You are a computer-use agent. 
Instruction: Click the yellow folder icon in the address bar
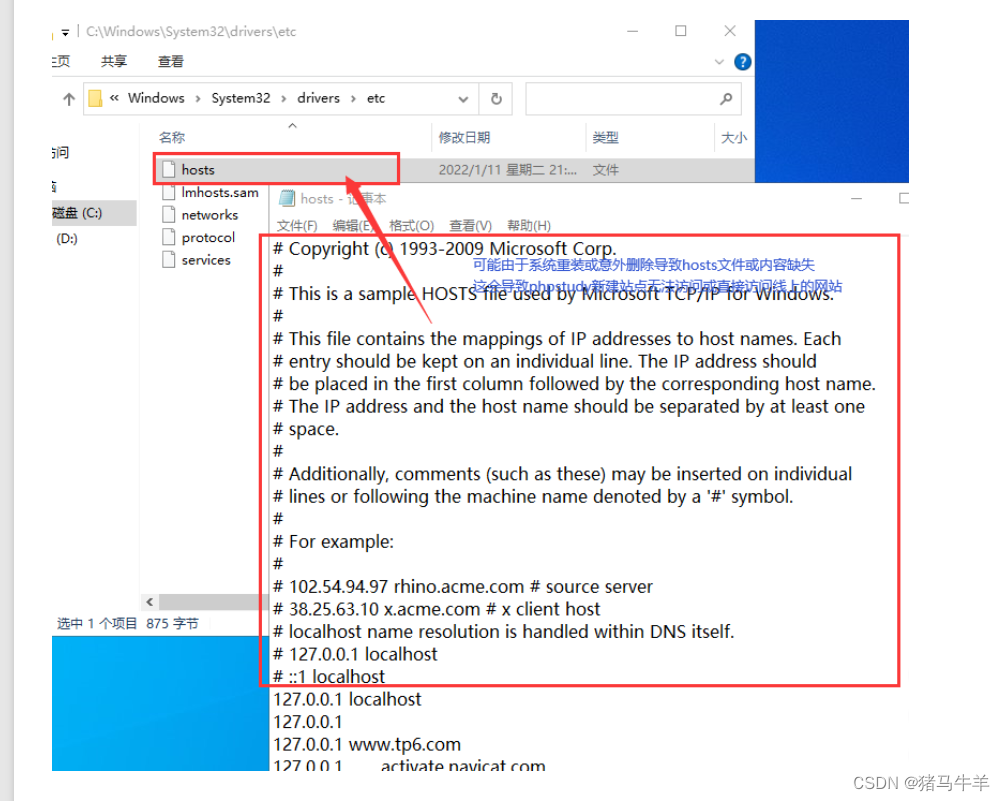pos(96,98)
